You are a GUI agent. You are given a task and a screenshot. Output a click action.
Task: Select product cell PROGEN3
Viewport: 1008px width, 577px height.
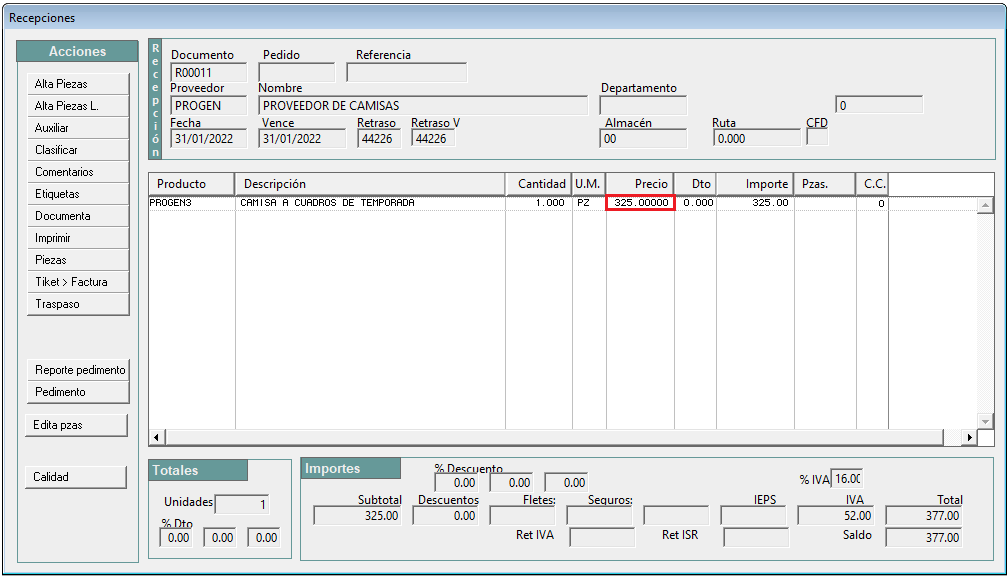192,203
